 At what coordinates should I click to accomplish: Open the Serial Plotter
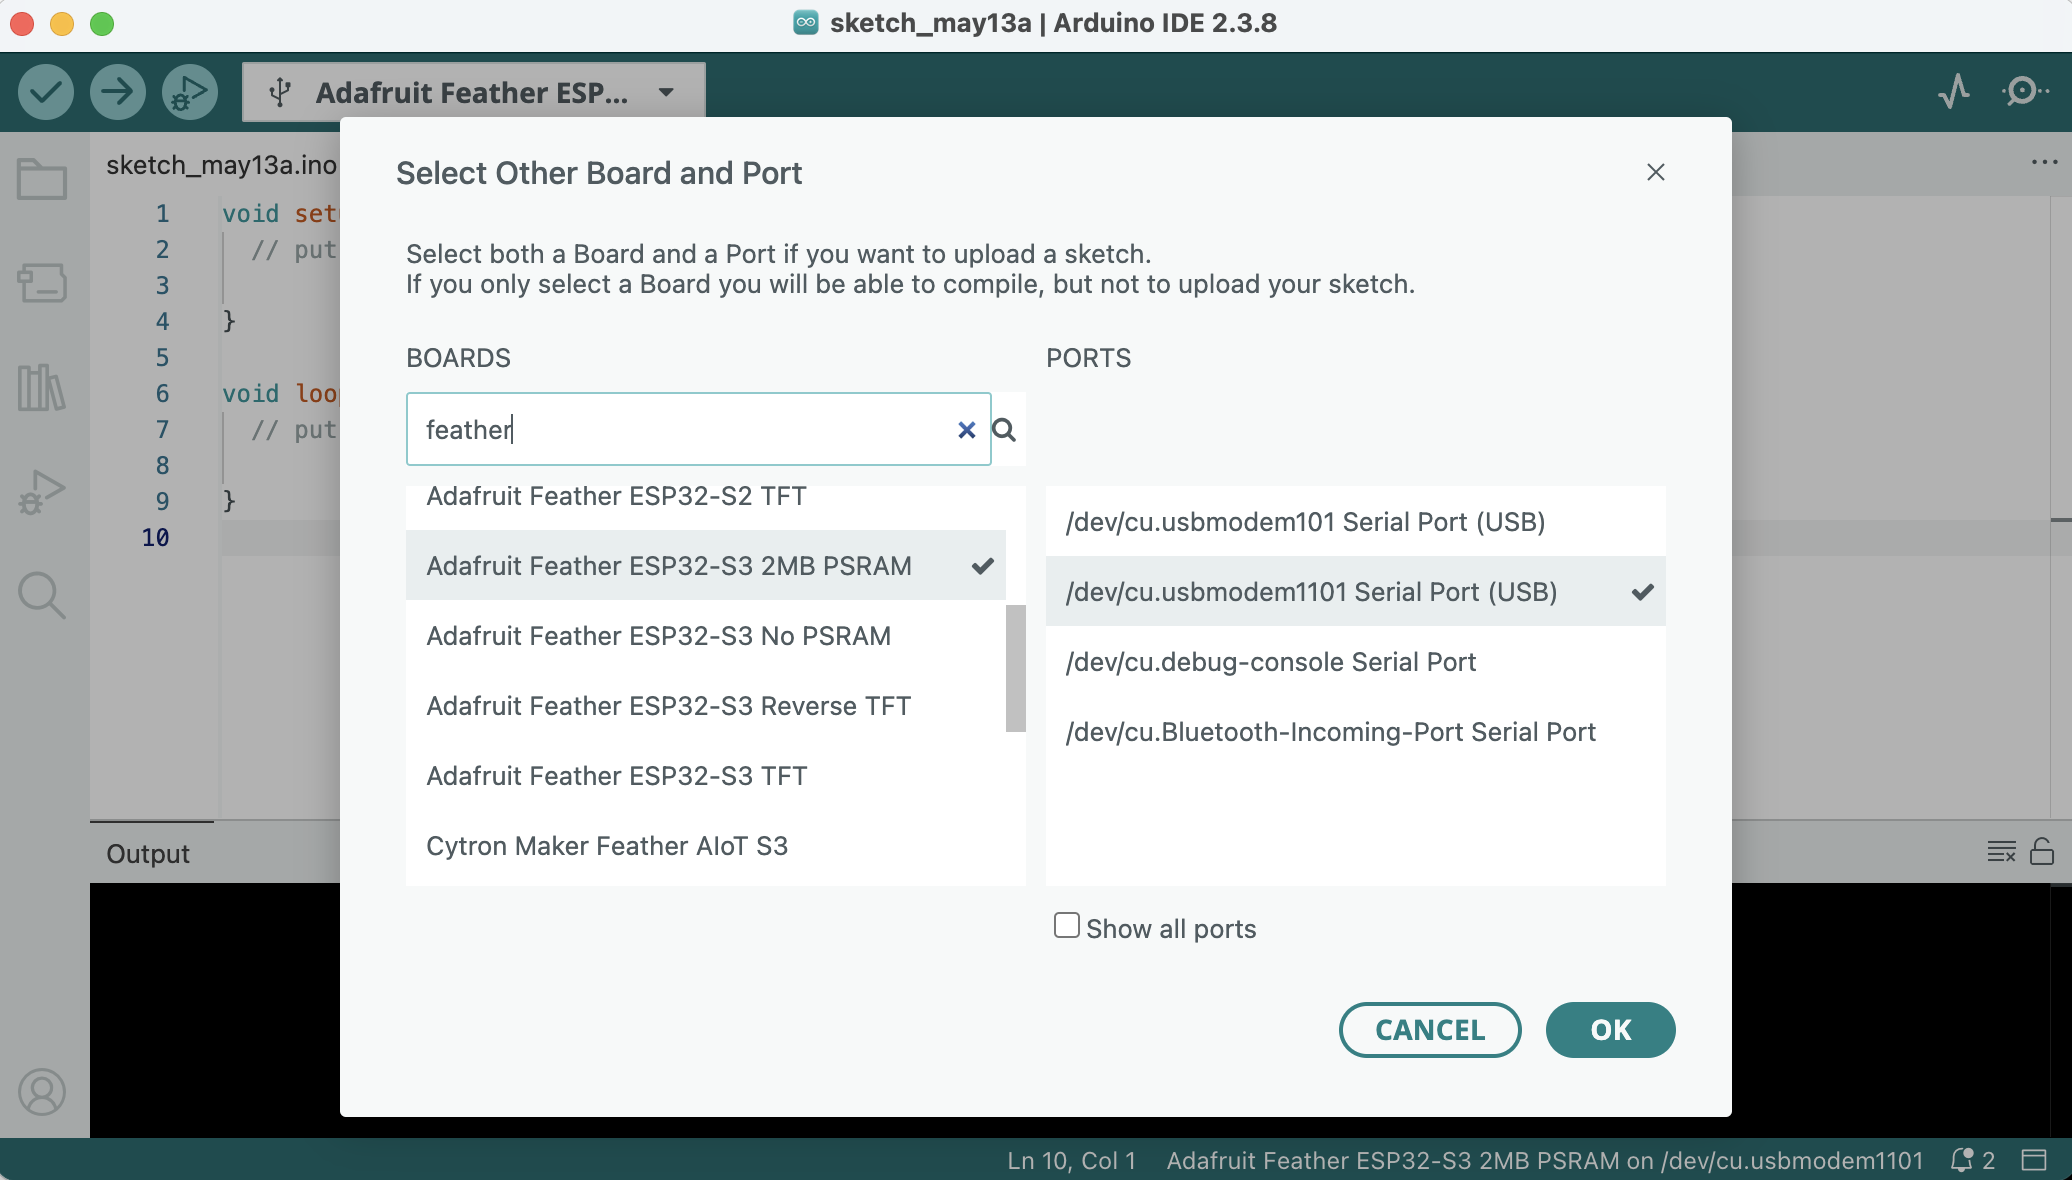pyautogui.click(x=1954, y=92)
